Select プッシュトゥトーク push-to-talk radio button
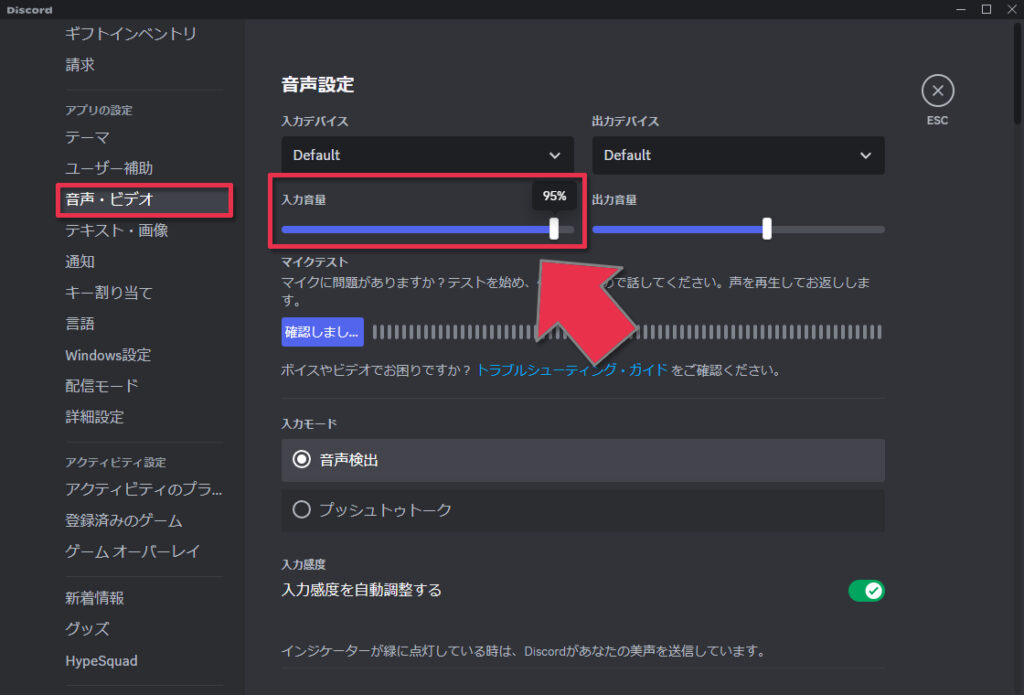The height and width of the screenshot is (695, 1024). coord(302,510)
